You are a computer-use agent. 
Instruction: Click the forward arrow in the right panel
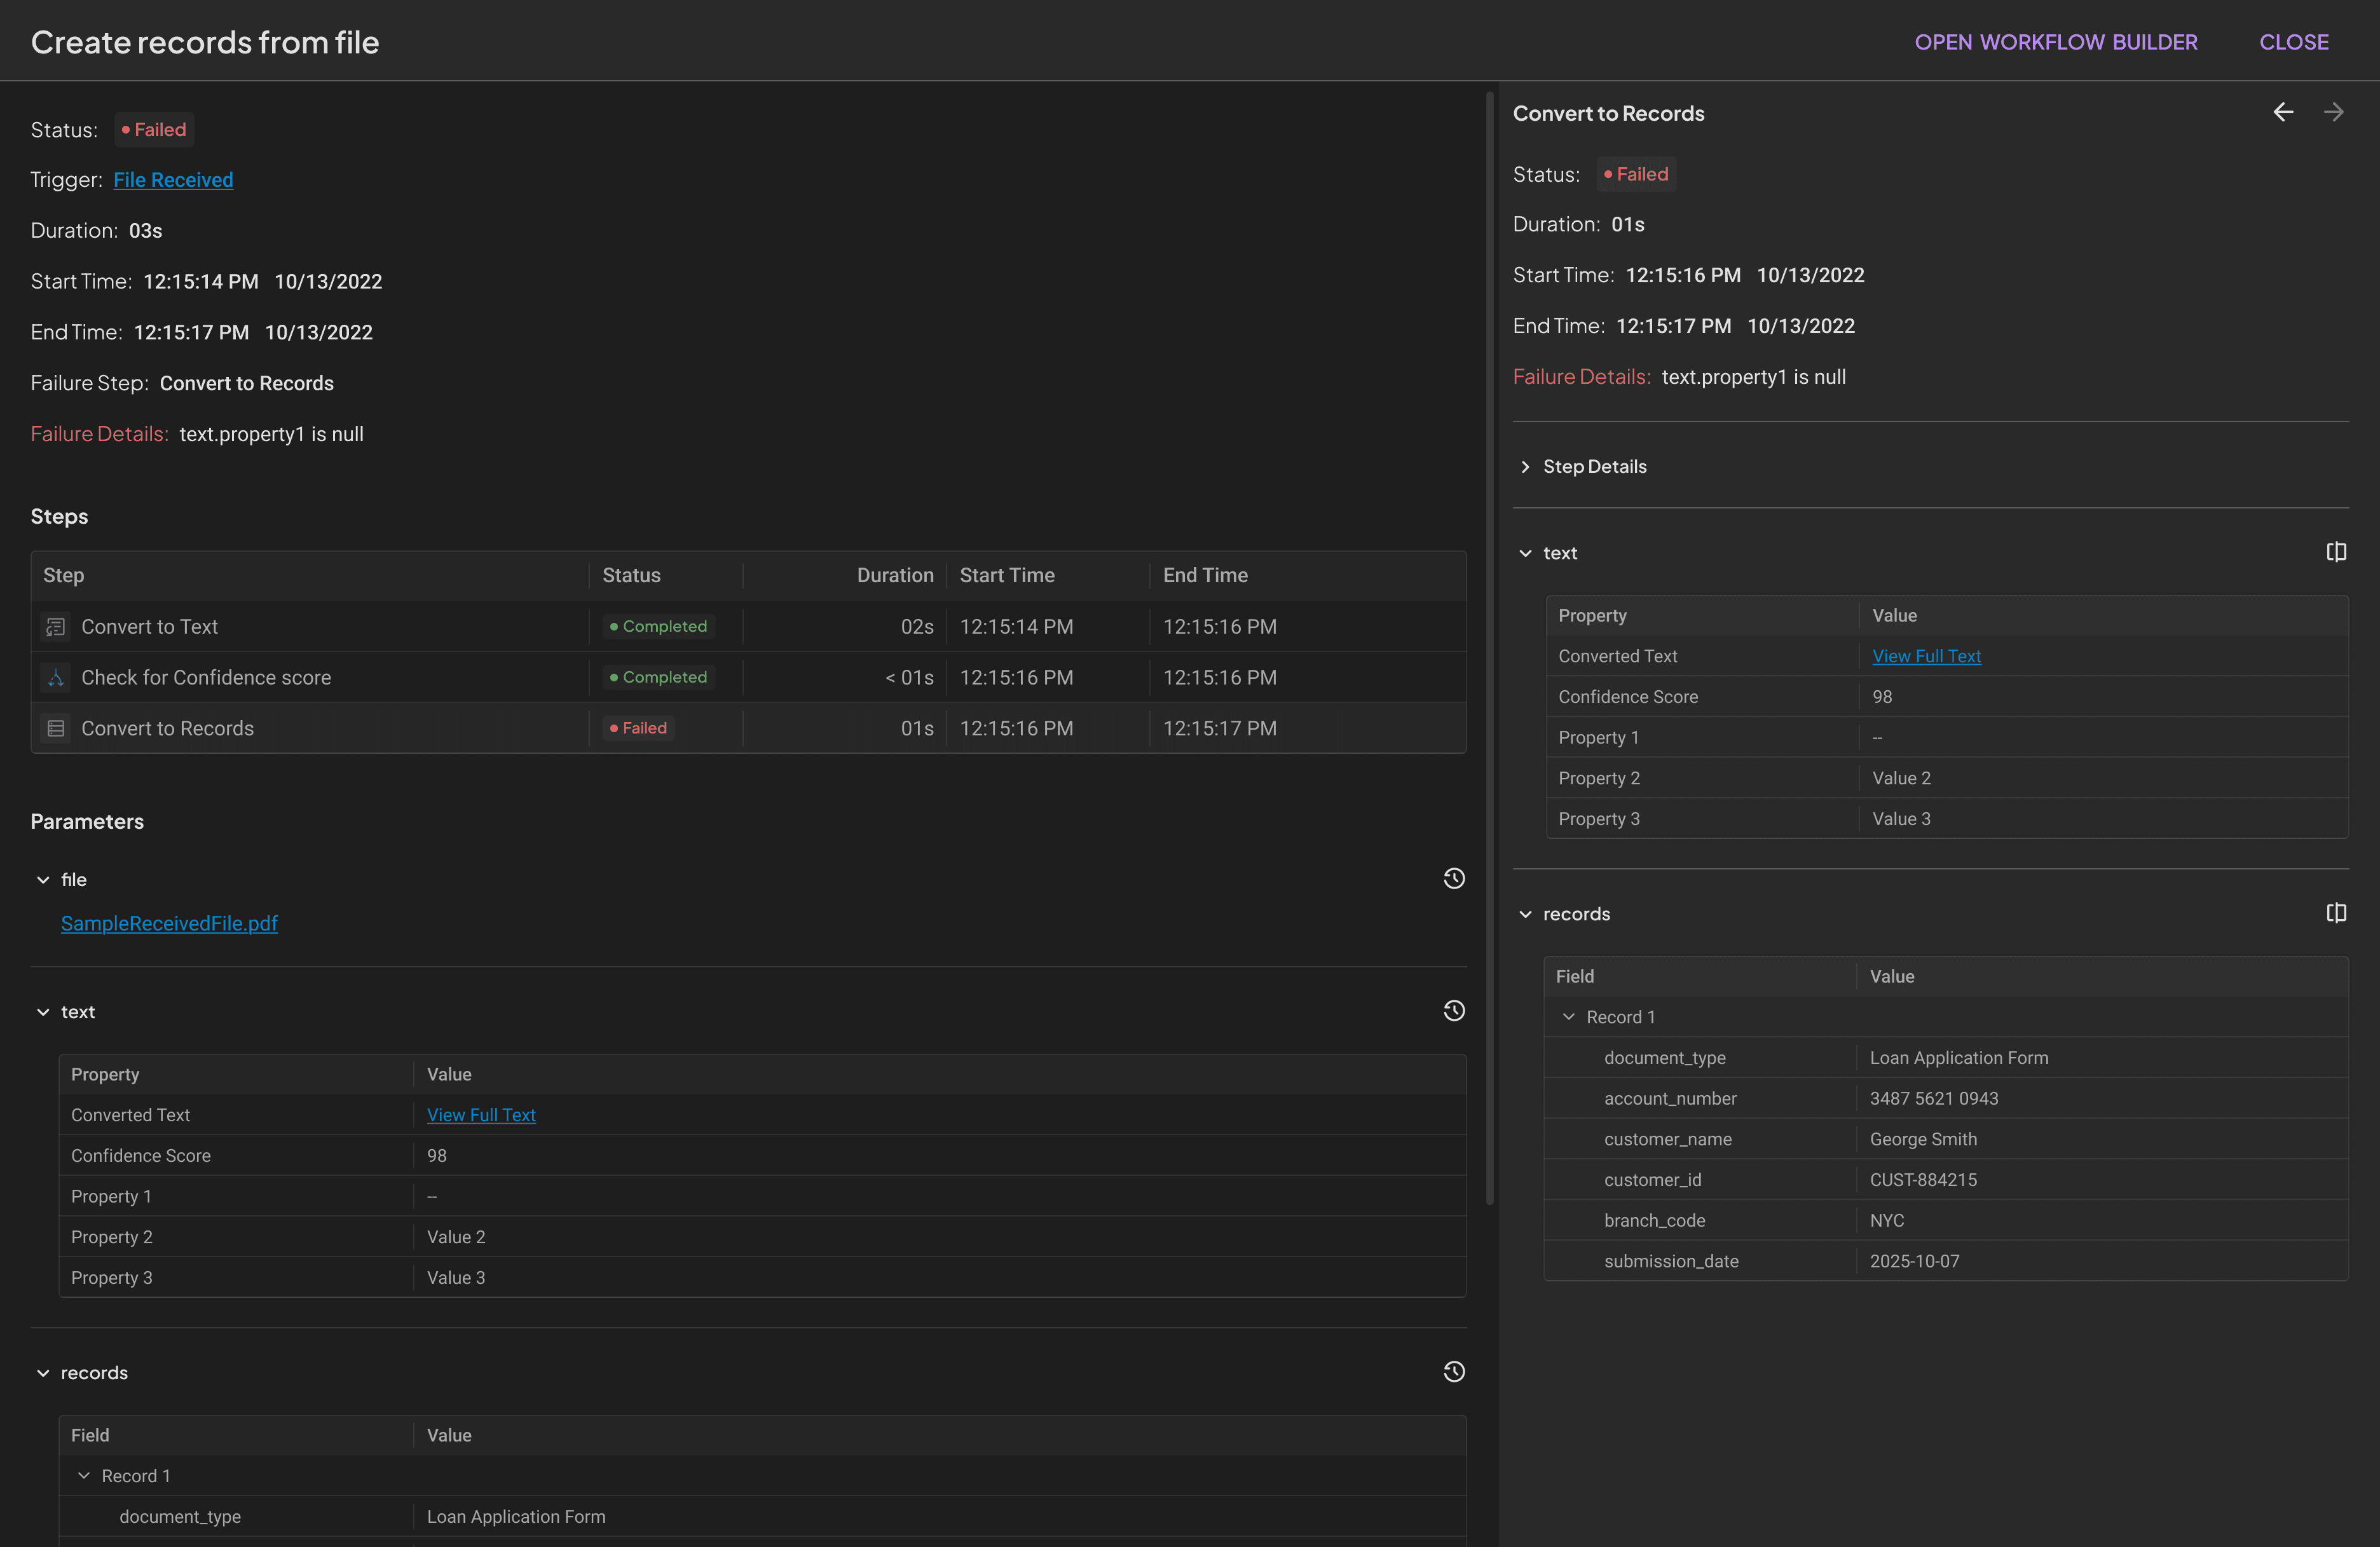pos(2334,112)
